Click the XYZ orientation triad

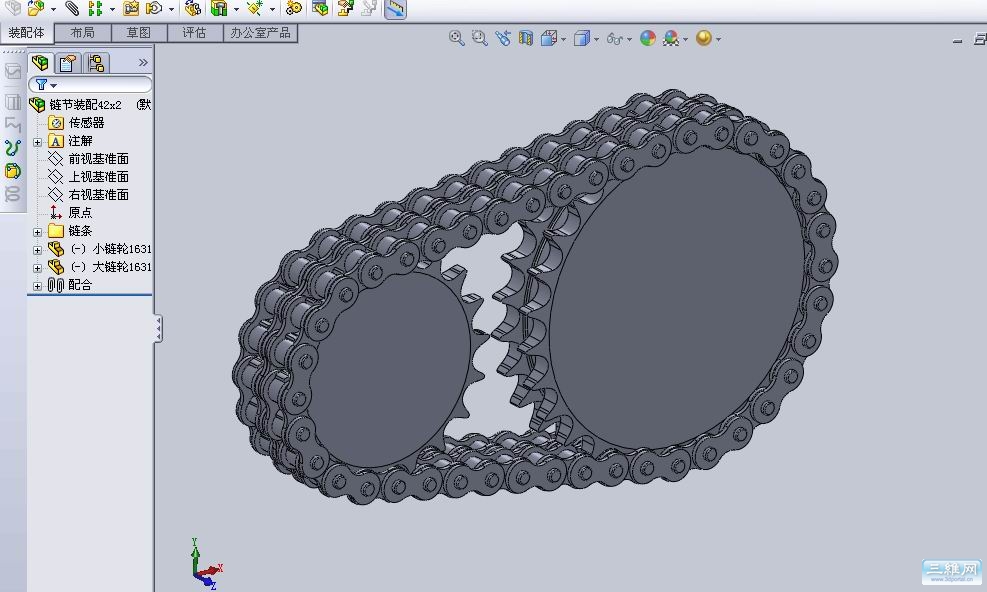coord(206,564)
